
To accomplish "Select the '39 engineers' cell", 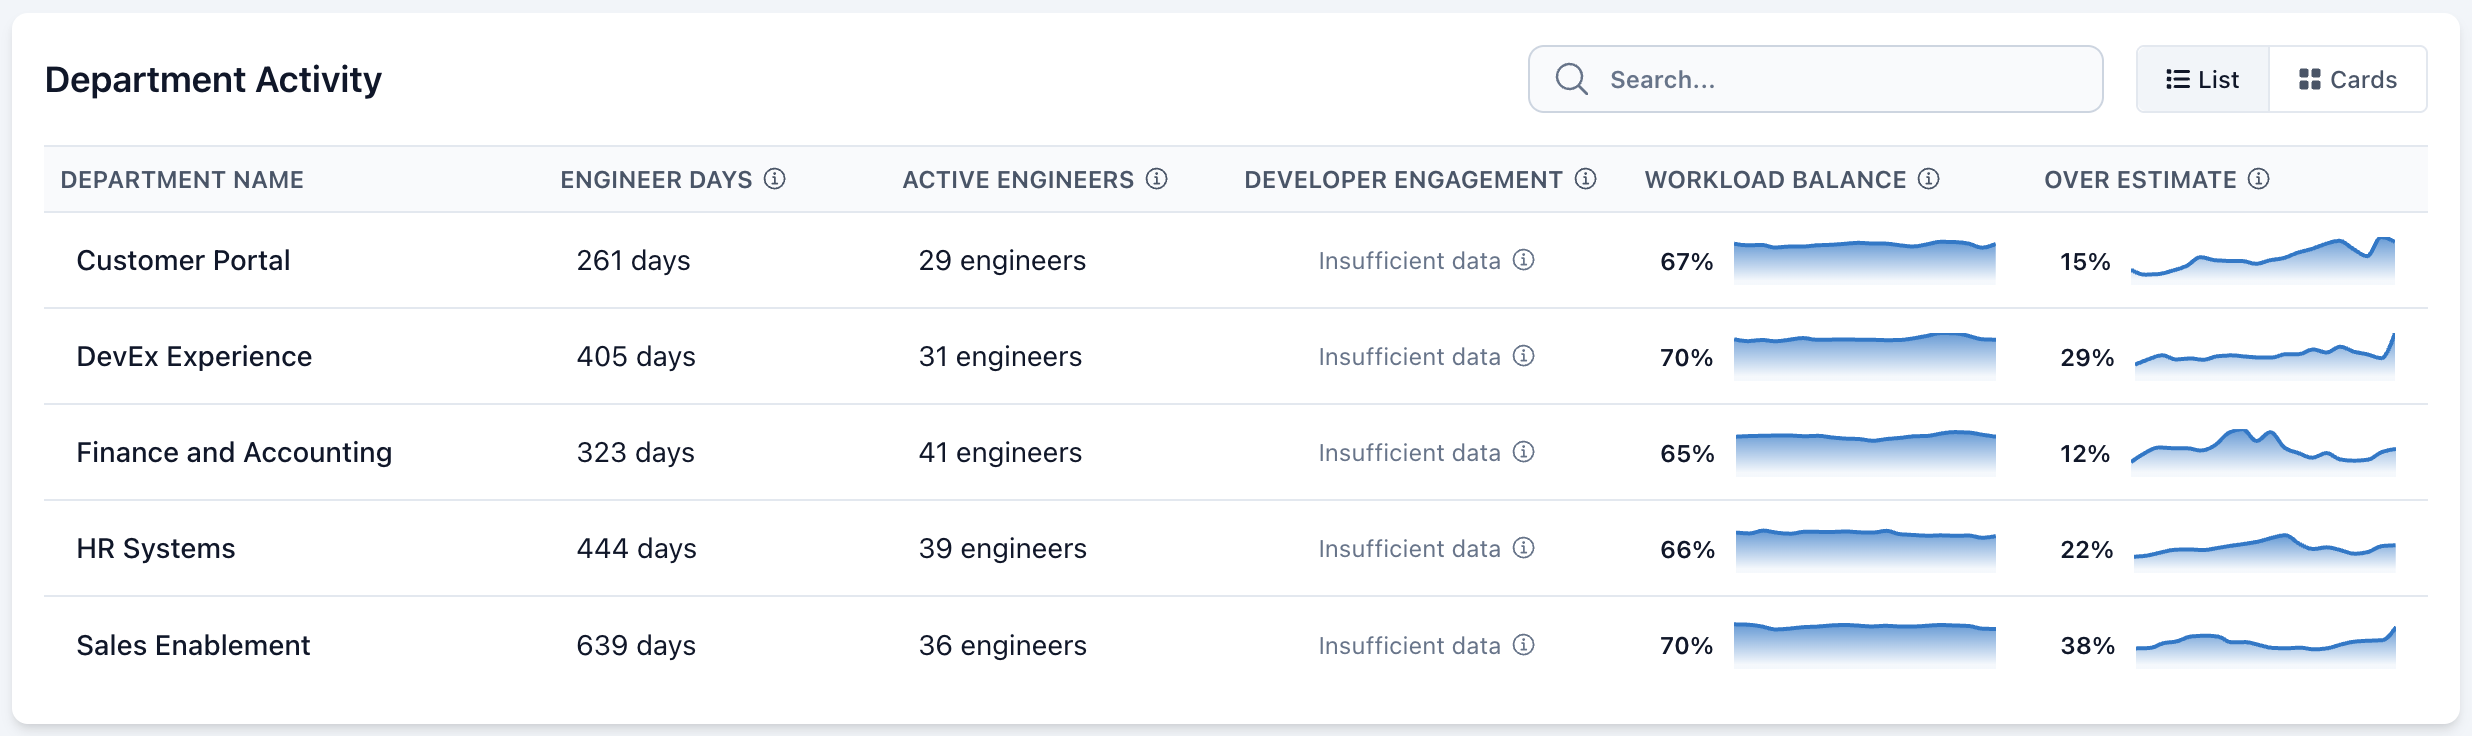I will point(1003,549).
